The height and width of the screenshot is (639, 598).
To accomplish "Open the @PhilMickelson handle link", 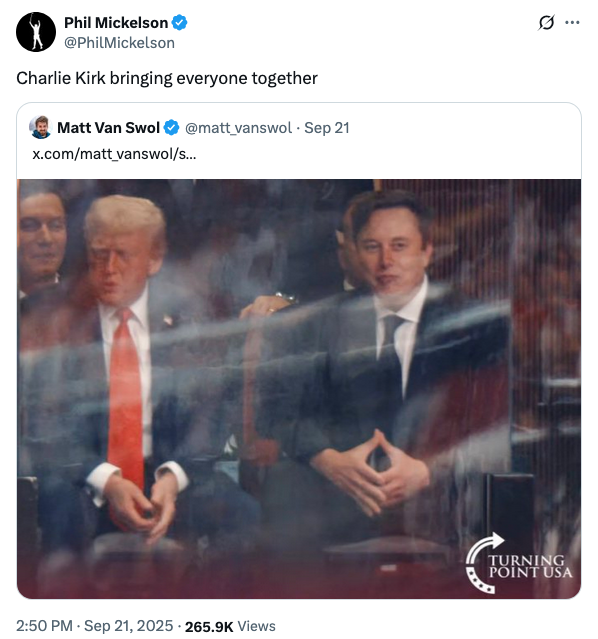I will [119, 43].
